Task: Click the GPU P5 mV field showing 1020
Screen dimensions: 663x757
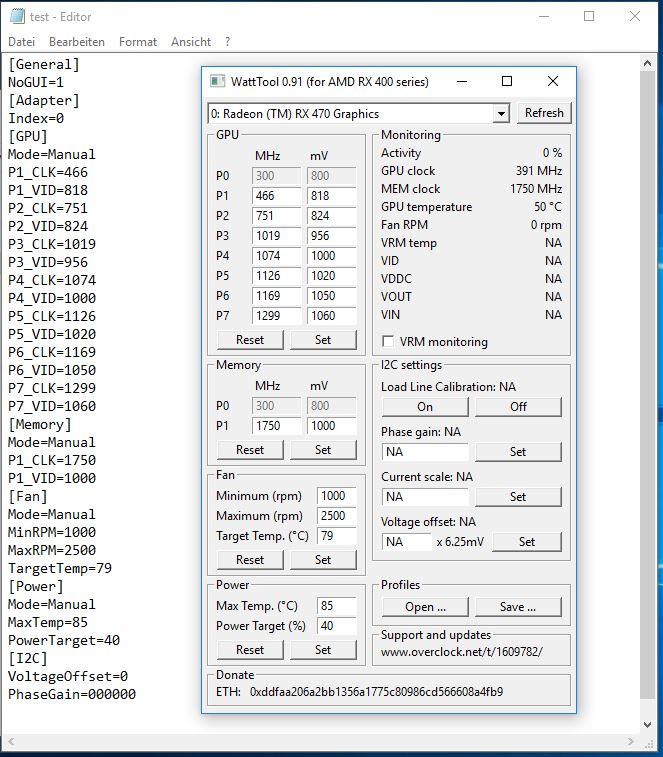Action: (x=331, y=276)
